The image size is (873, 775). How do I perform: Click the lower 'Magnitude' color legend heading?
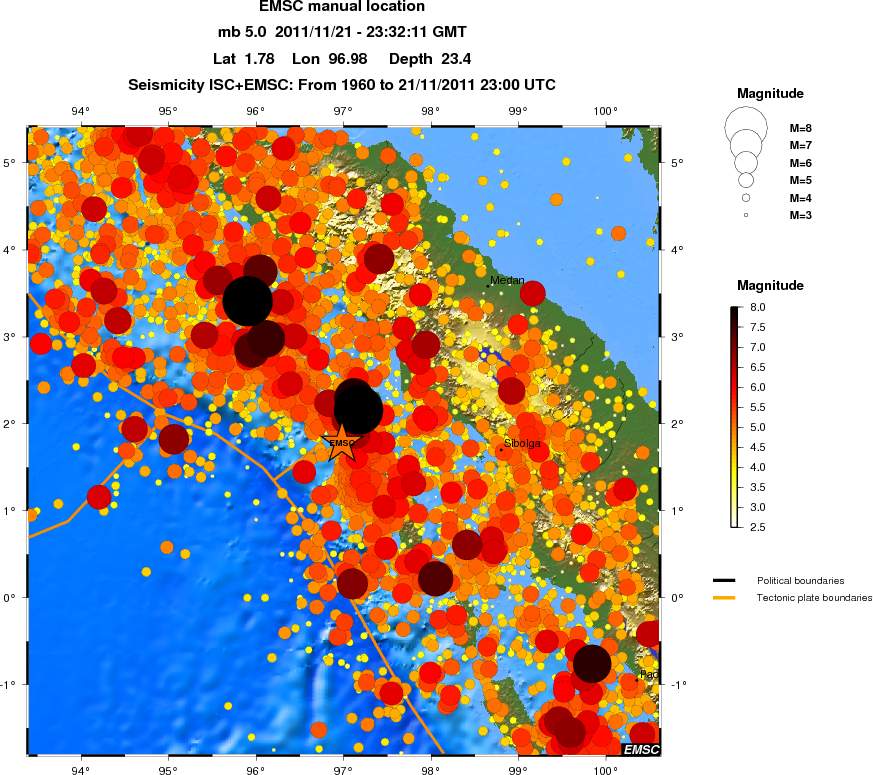770,286
